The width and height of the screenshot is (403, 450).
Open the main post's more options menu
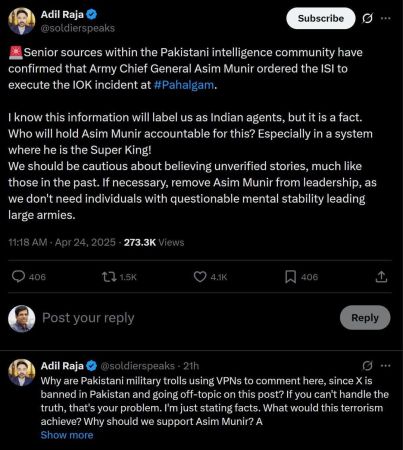[x=386, y=18]
